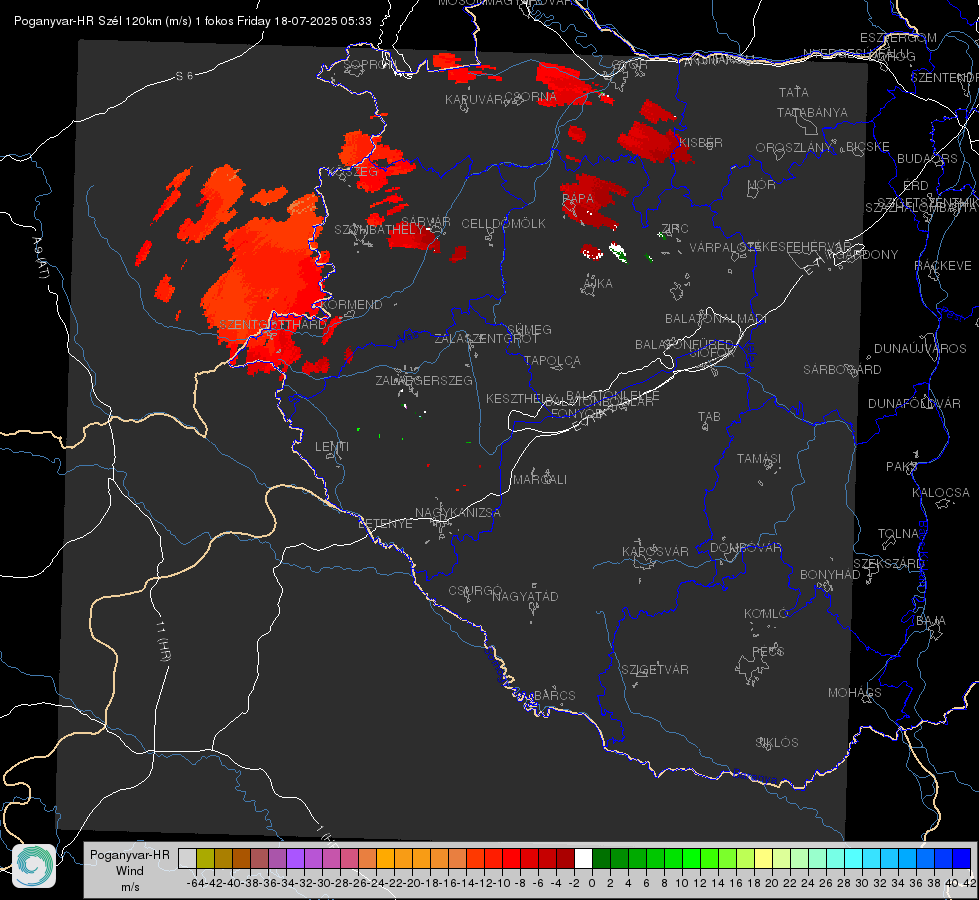979x900 pixels.
Task: Click the white zero-wind swatch in the legend
Action: point(583,859)
